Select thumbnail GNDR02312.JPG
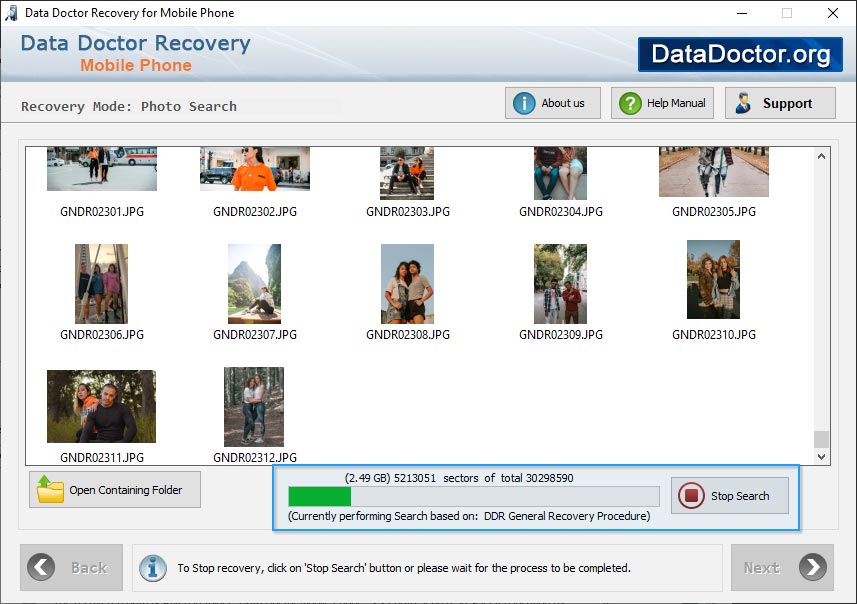This screenshot has height=604, width=857. click(254, 407)
